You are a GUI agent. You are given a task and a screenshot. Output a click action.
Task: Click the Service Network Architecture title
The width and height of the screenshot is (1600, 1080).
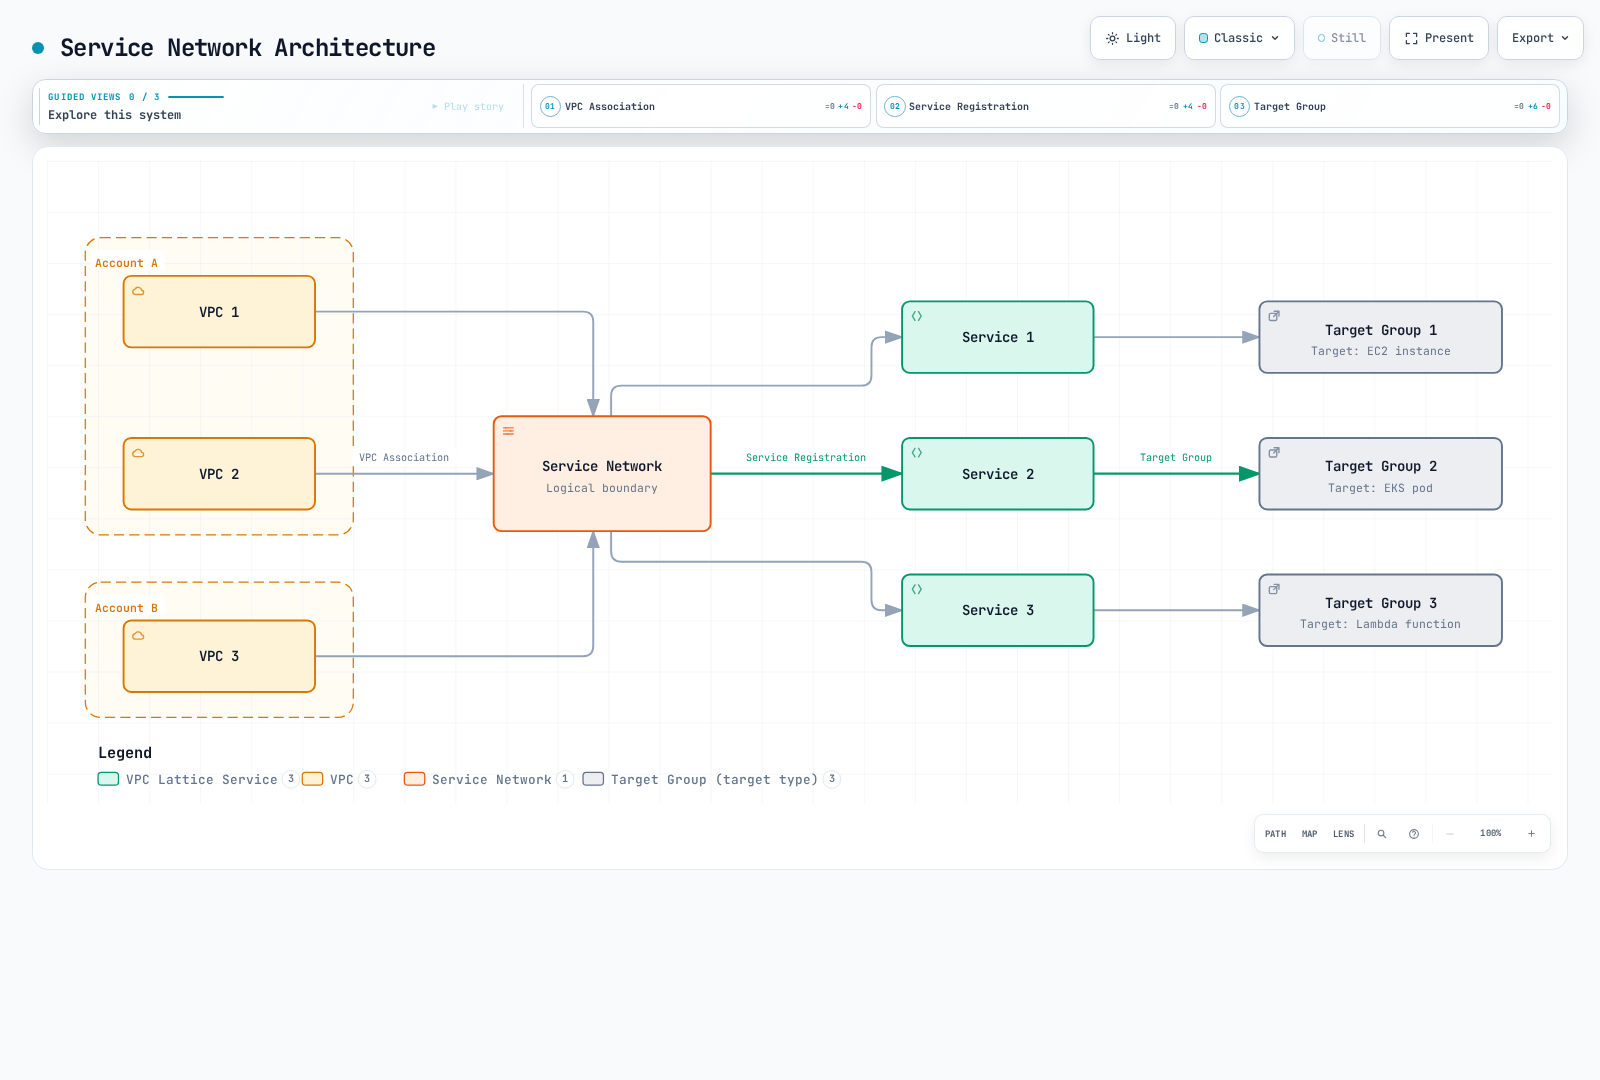(x=248, y=48)
